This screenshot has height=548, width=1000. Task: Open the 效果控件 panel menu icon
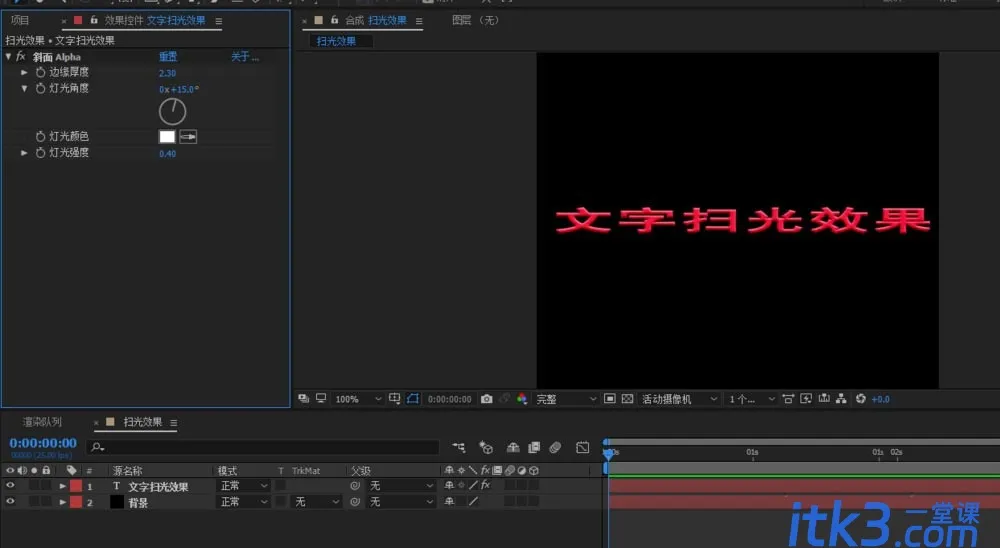[x=219, y=21]
